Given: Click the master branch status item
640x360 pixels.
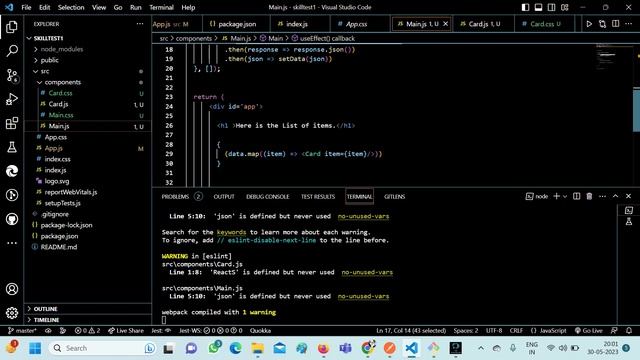Looking at the screenshot, I should point(22,331).
